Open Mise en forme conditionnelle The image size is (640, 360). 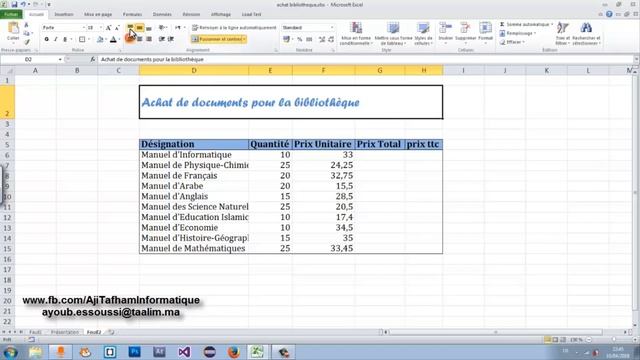(x=356, y=33)
